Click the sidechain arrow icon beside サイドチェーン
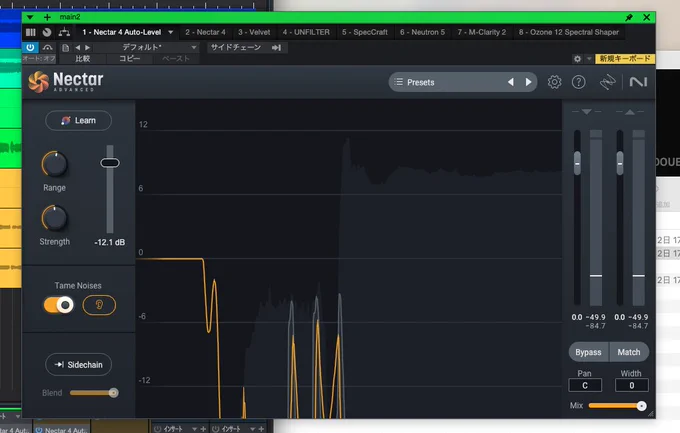 coord(276,47)
